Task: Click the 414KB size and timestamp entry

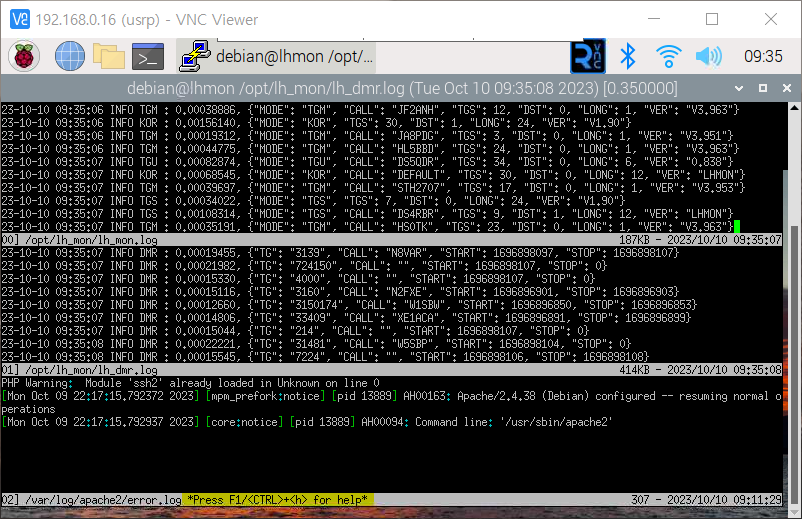Action: [x=700, y=370]
